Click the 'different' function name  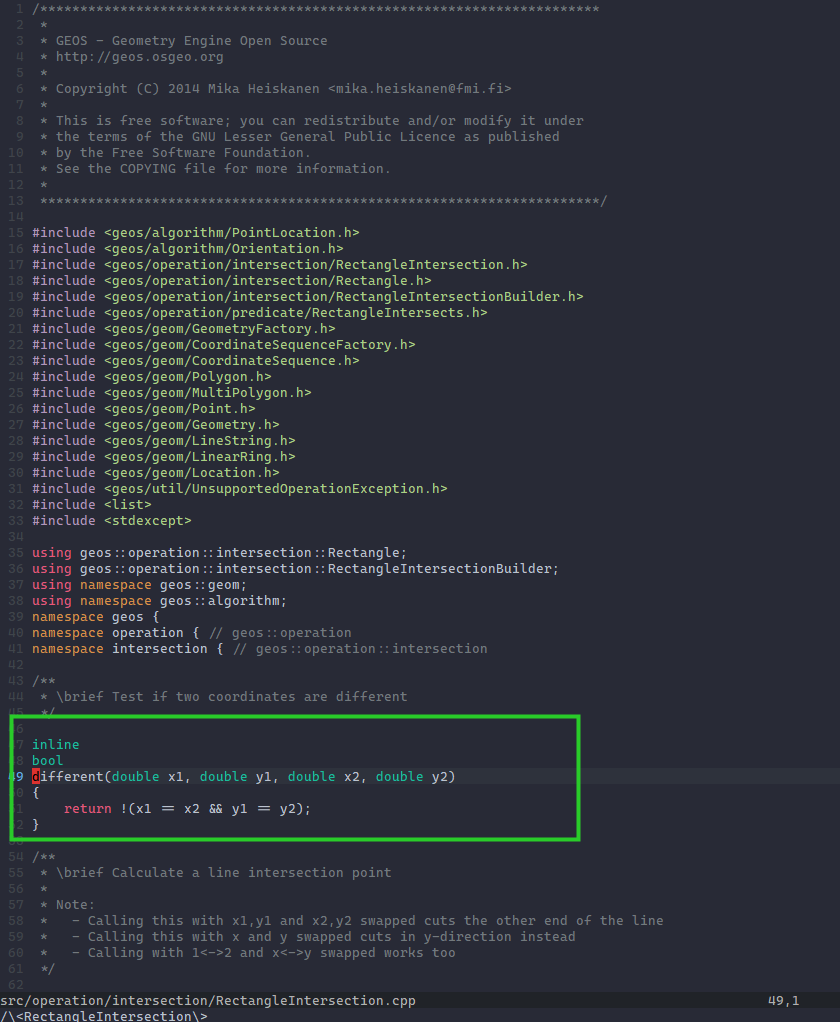tap(68, 776)
